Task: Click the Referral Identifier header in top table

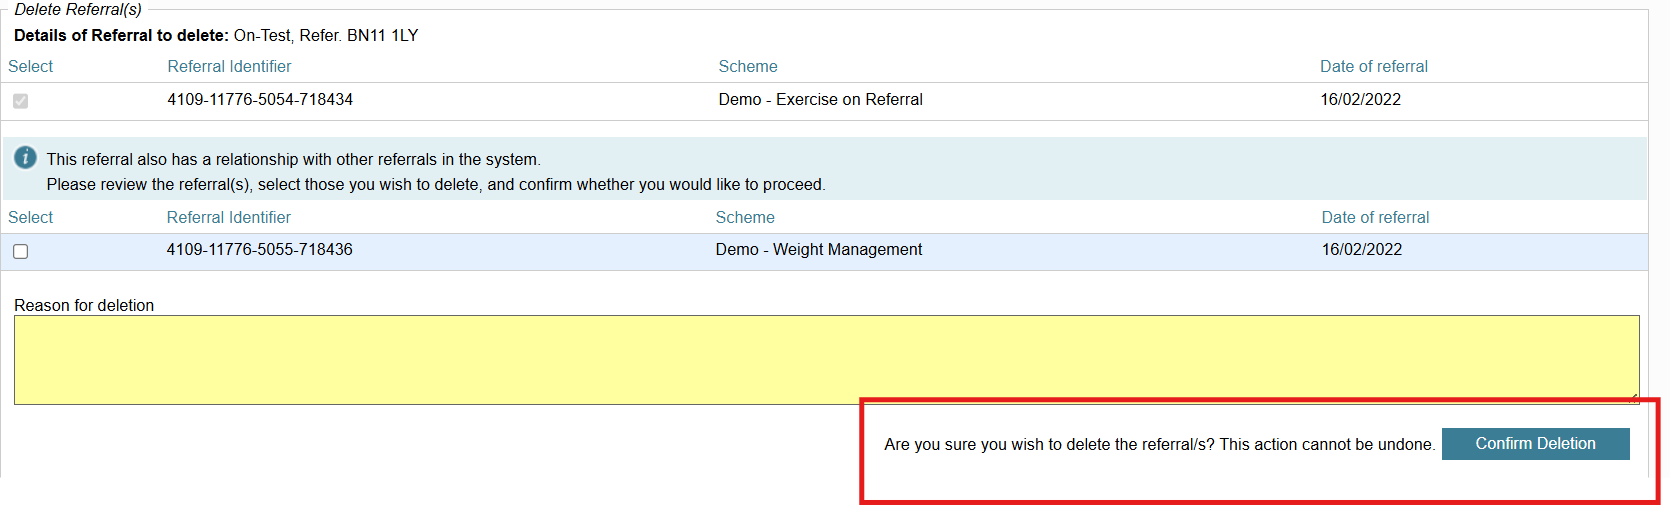Action: tap(229, 66)
